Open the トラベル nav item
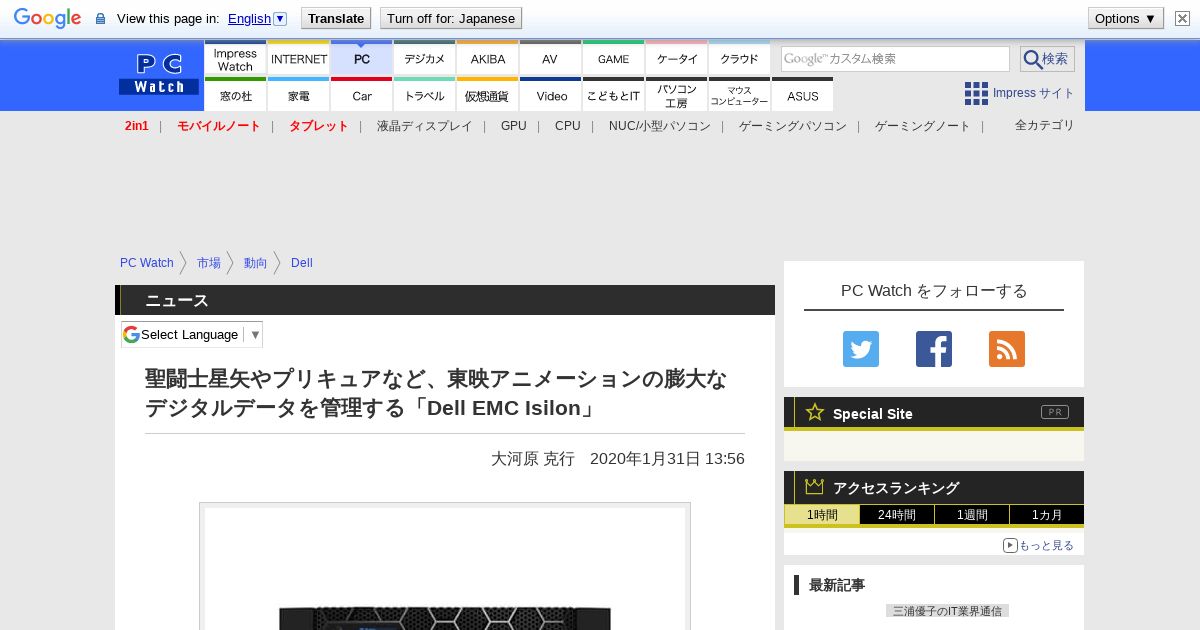1200x630 pixels. 425,95
